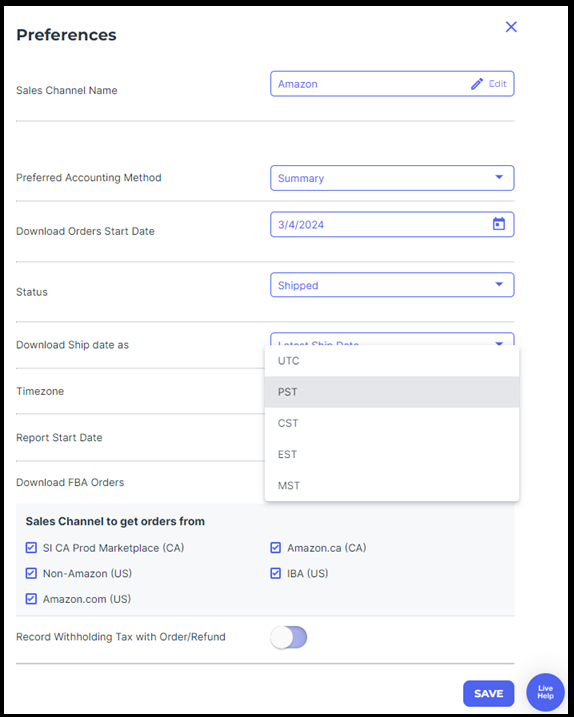
Task: Pick EST from timezone options
Action: [392, 454]
